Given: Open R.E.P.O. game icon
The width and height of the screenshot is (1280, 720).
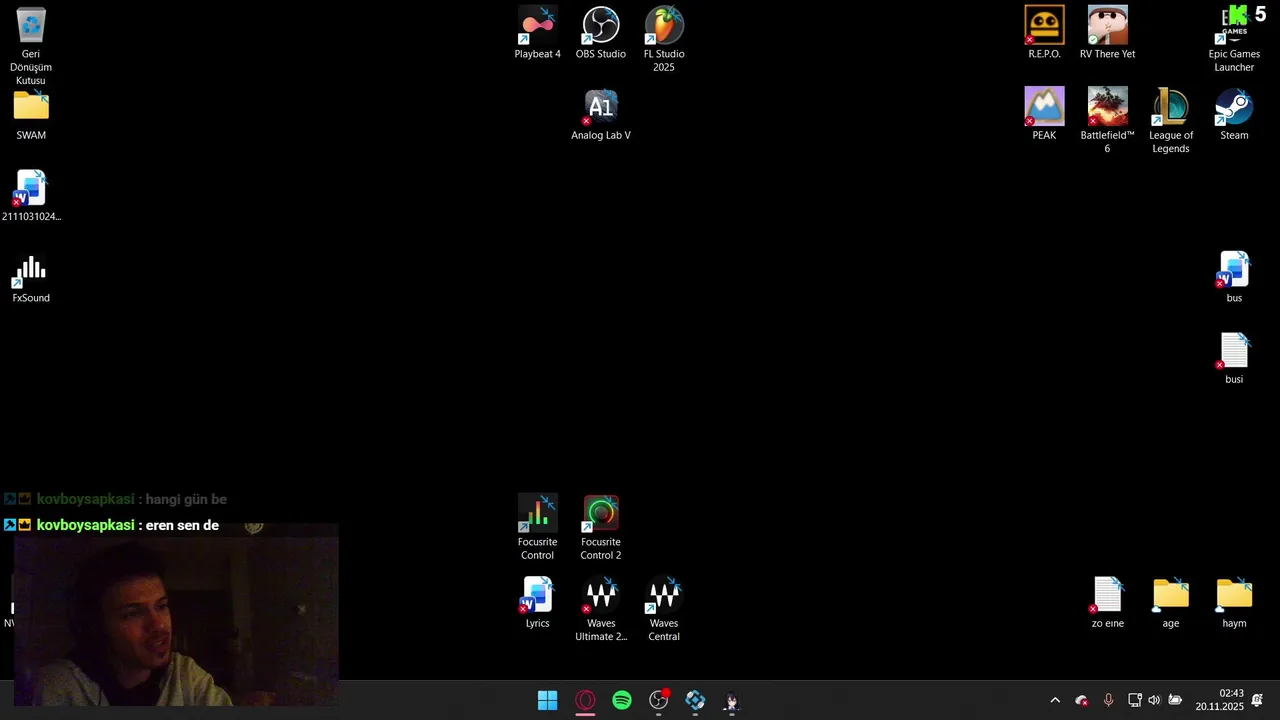Looking at the screenshot, I should click(x=1044, y=33).
